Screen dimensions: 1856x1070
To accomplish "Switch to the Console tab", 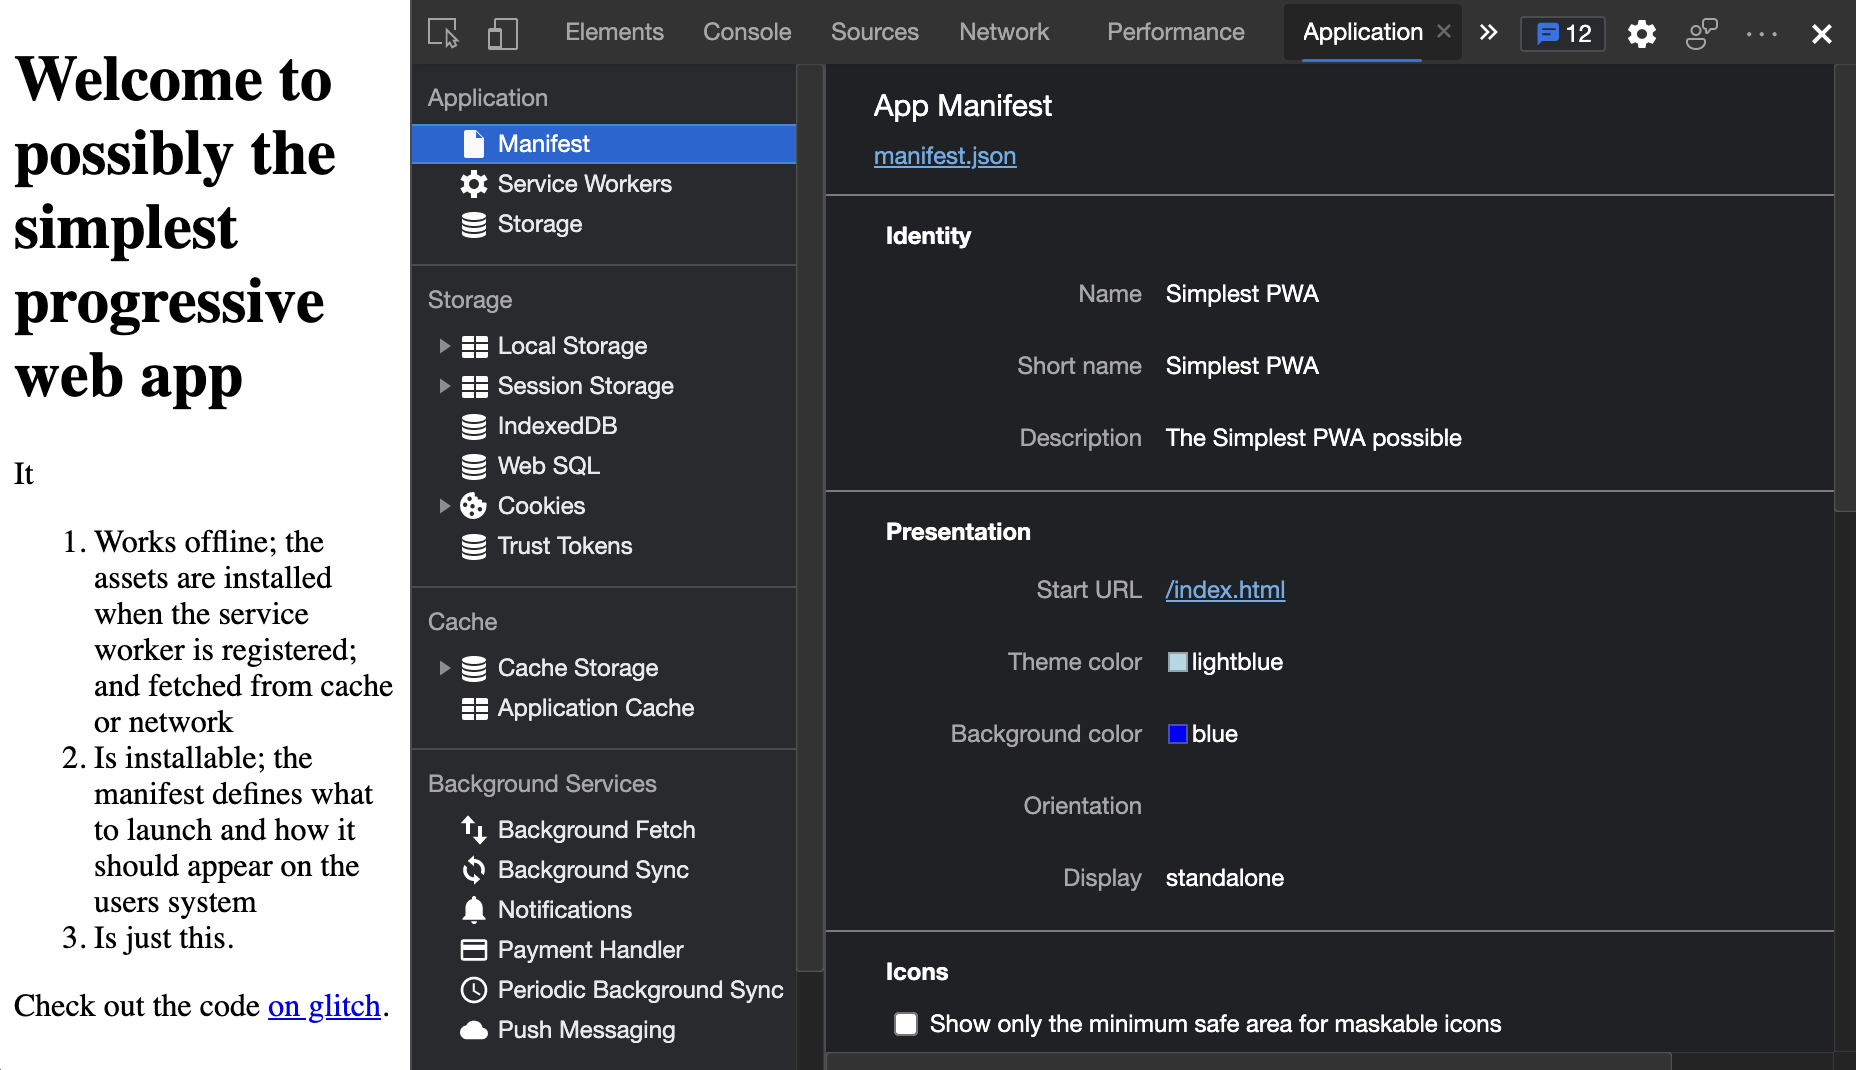I will click(x=747, y=33).
